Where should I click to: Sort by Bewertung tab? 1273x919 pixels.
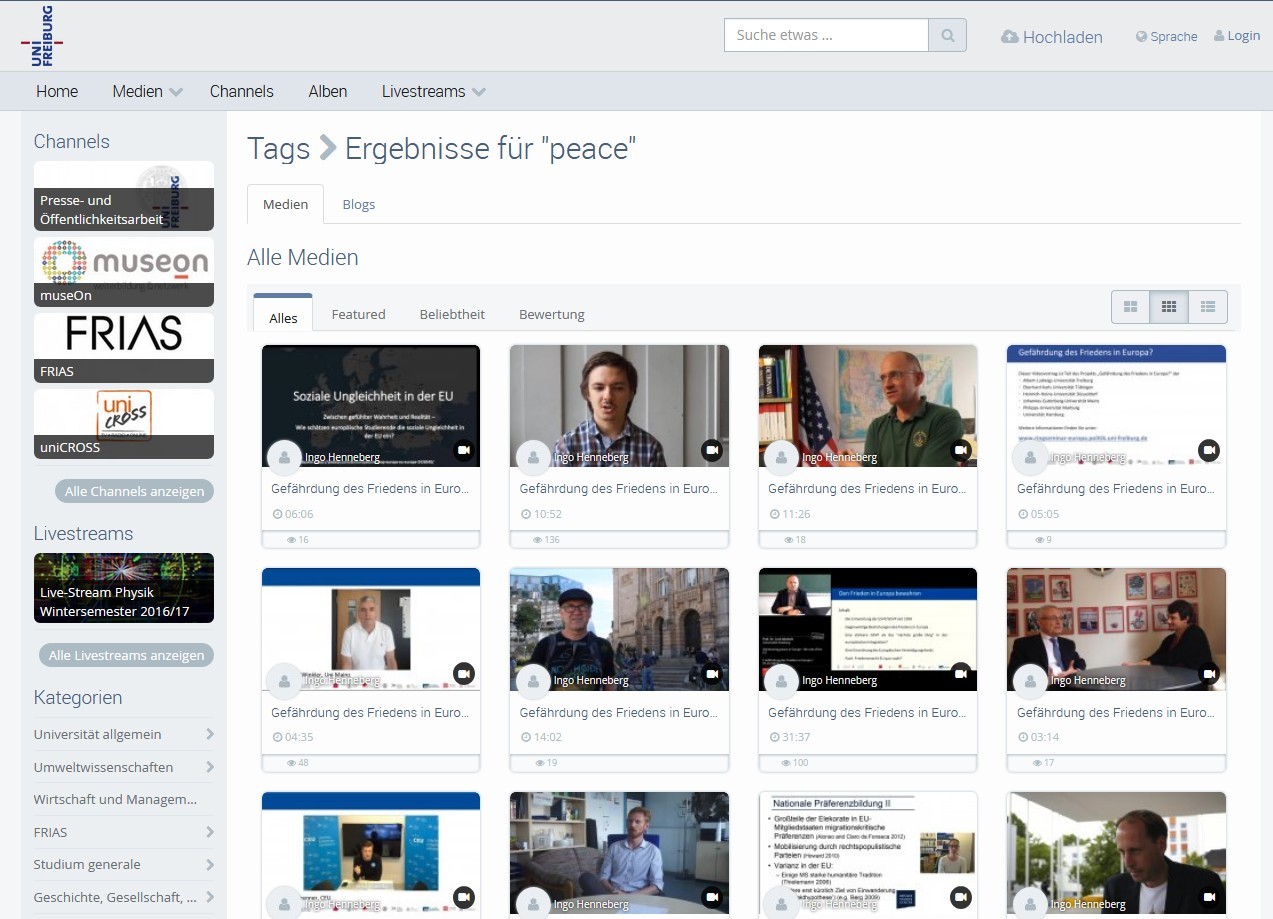pyautogui.click(x=552, y=314)
